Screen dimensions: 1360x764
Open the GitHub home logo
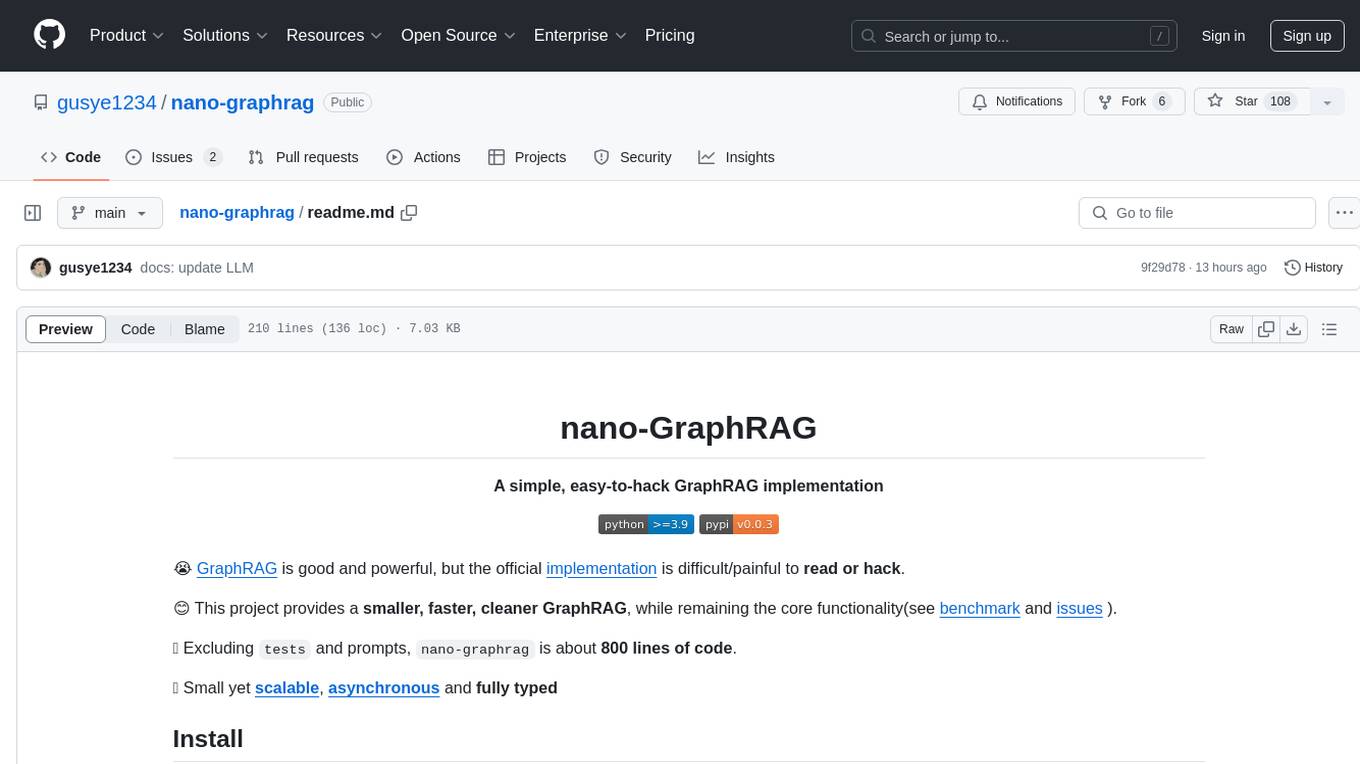tap(49, 35)
